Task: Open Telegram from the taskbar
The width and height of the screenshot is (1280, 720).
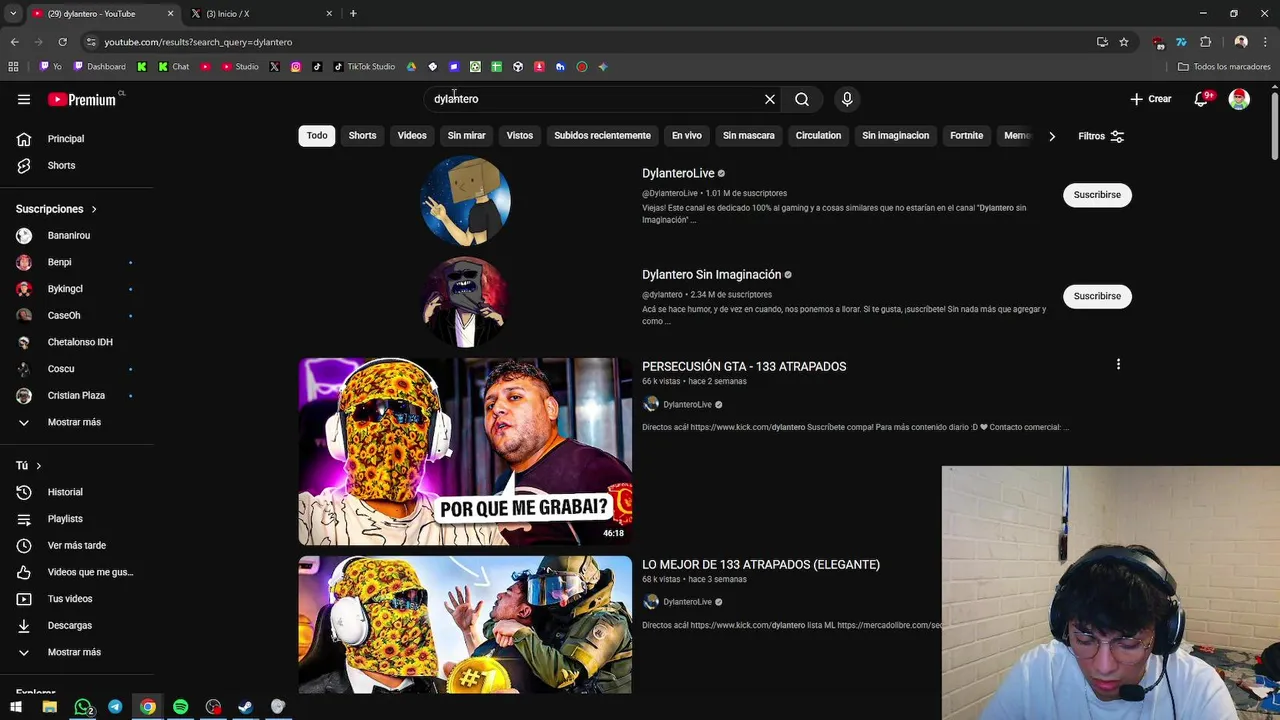Action: (115, 707)
